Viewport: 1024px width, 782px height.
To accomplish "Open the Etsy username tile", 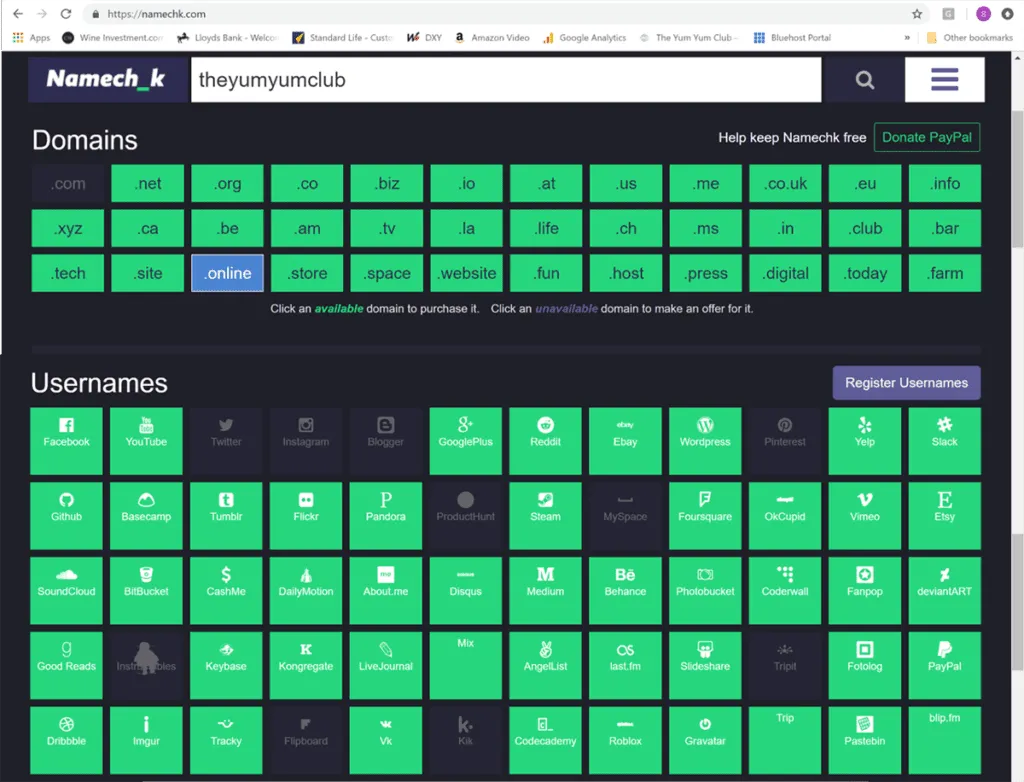I will click(x=944, y=515).
